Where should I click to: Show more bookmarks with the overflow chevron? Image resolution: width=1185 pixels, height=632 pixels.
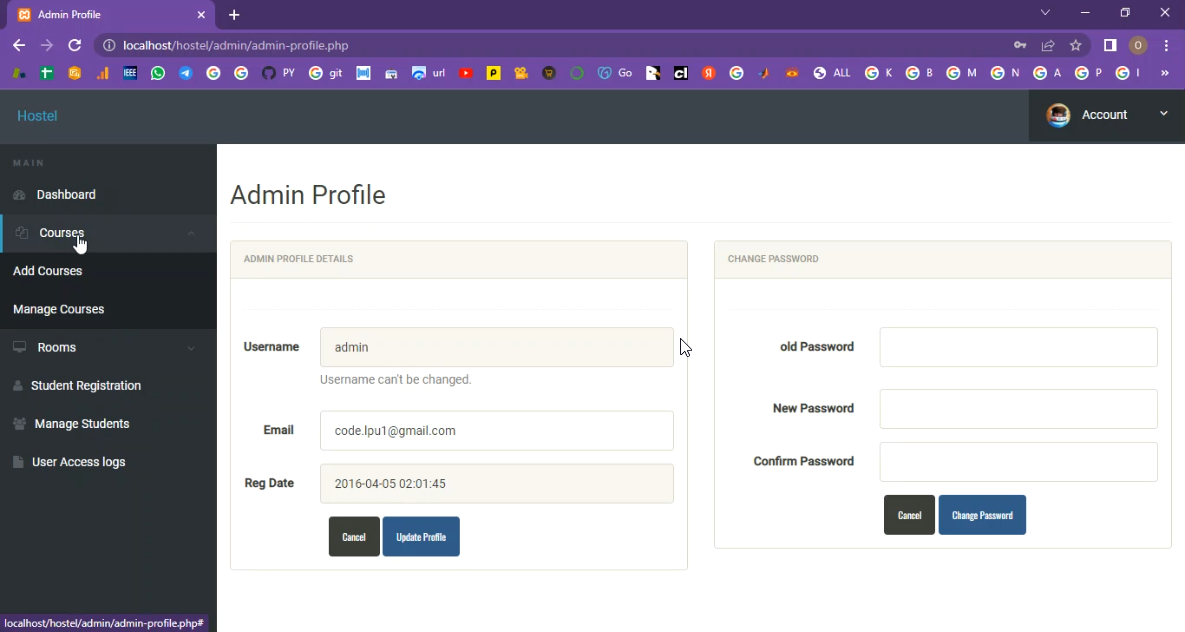click(1164, 73)
